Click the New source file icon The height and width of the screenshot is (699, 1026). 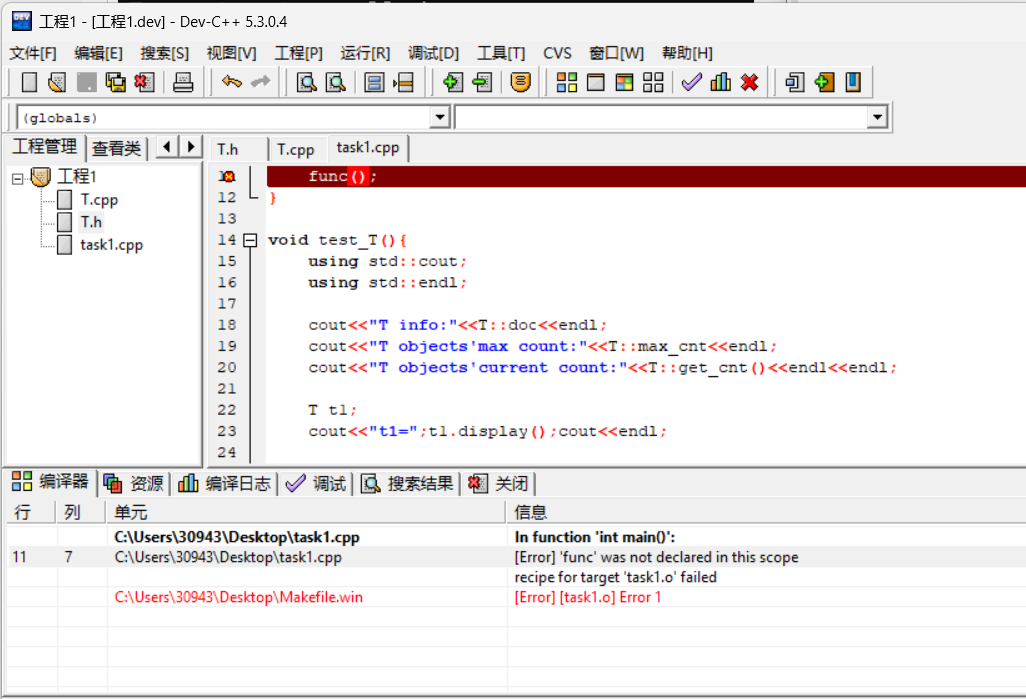pos(29,82)
